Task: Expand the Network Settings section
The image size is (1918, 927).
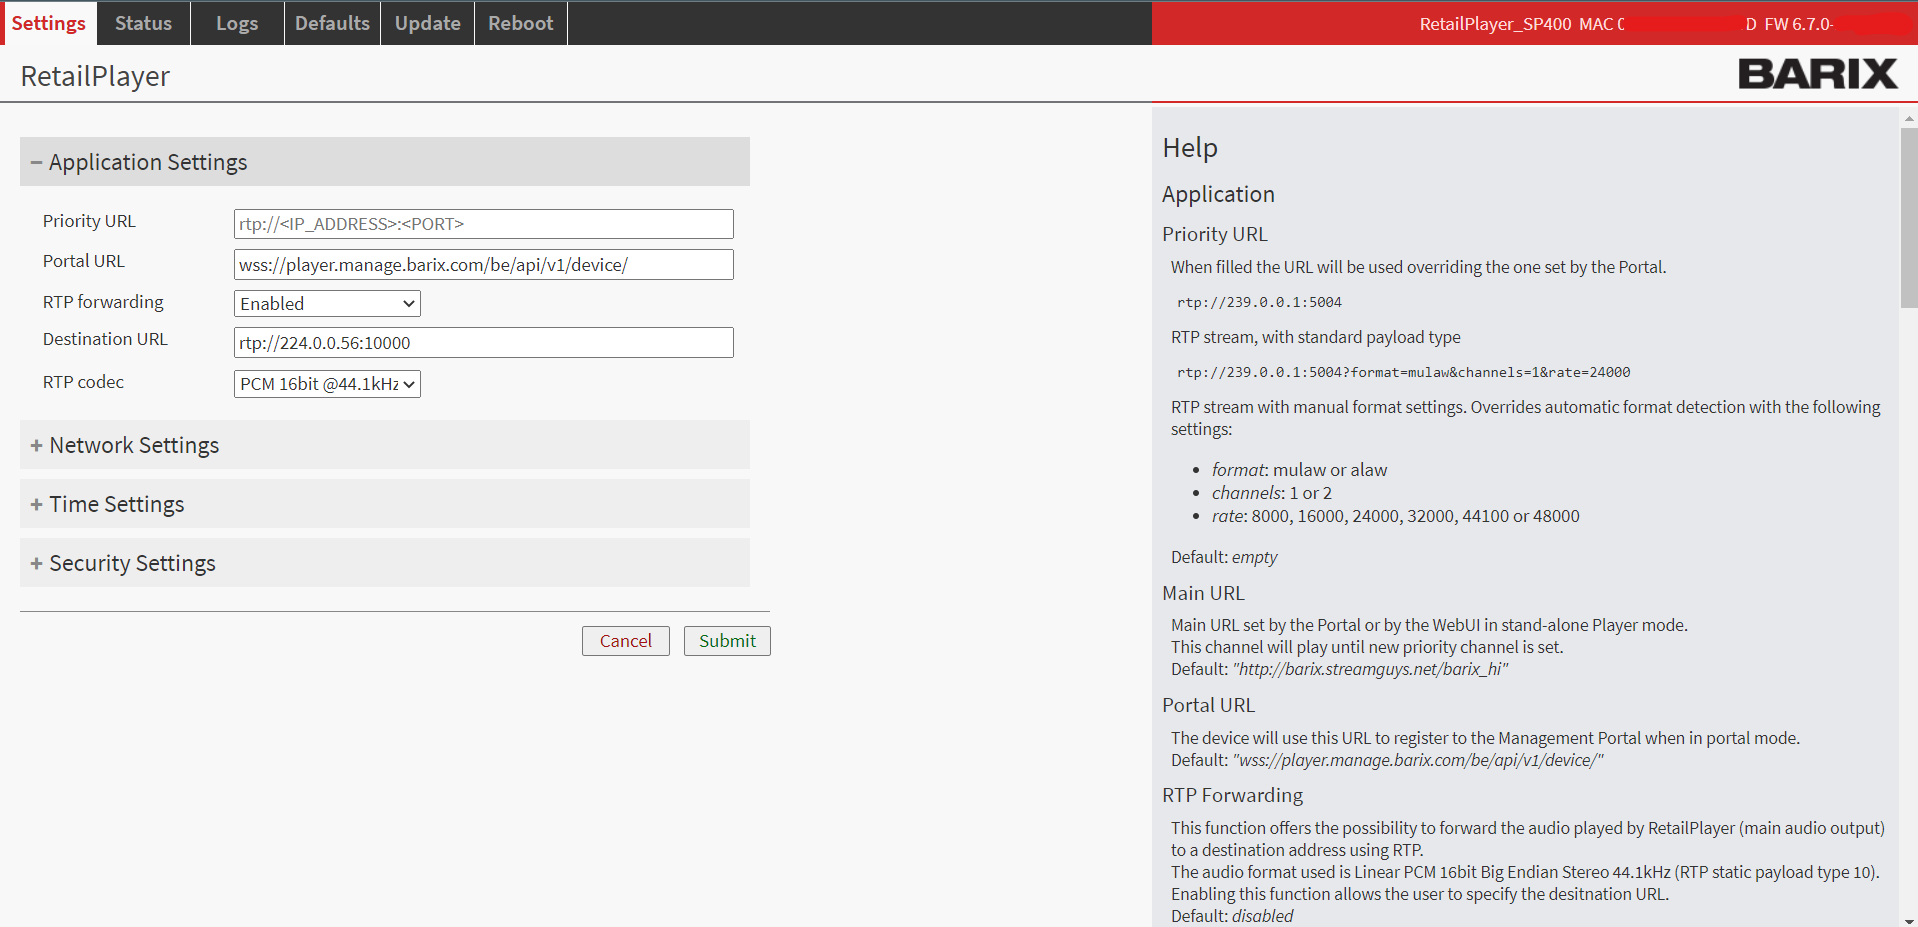Action: [134, 445]
